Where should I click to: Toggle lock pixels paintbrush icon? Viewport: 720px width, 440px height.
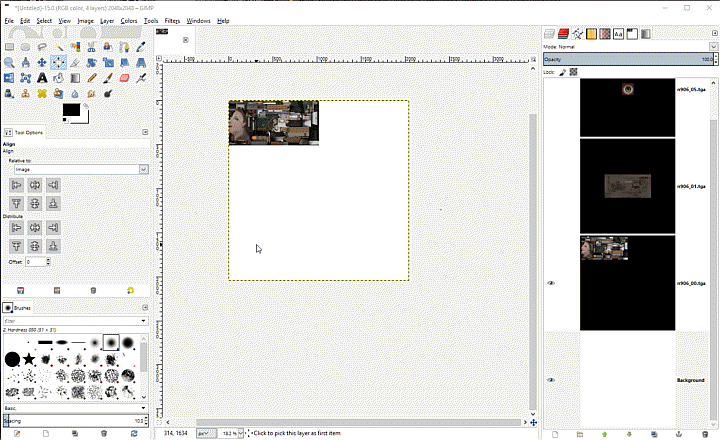[x=563, y=72]
